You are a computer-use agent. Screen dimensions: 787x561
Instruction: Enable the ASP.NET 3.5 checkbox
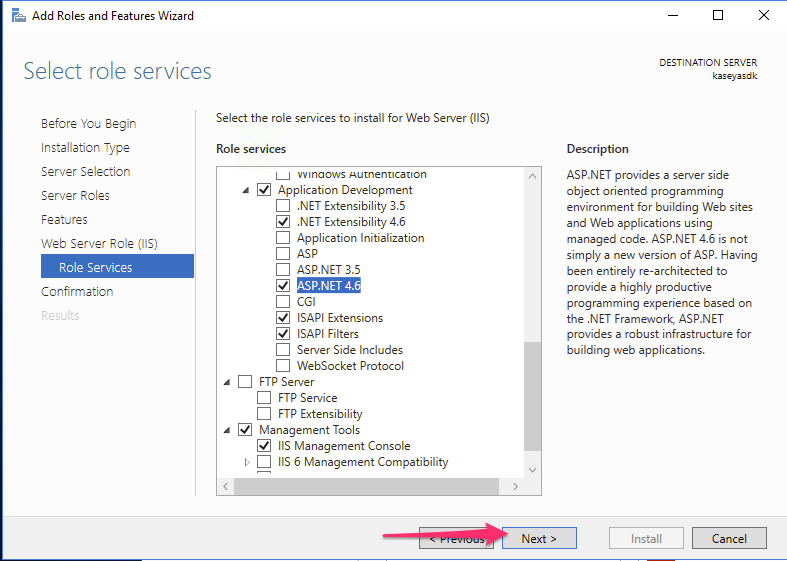pyautogui.click(x=283, y=269)
